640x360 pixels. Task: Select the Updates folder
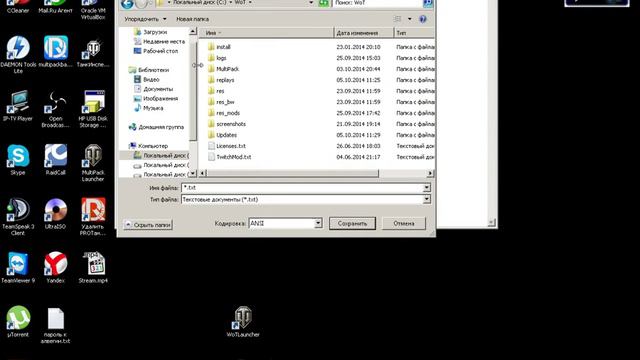click(226, 135)
